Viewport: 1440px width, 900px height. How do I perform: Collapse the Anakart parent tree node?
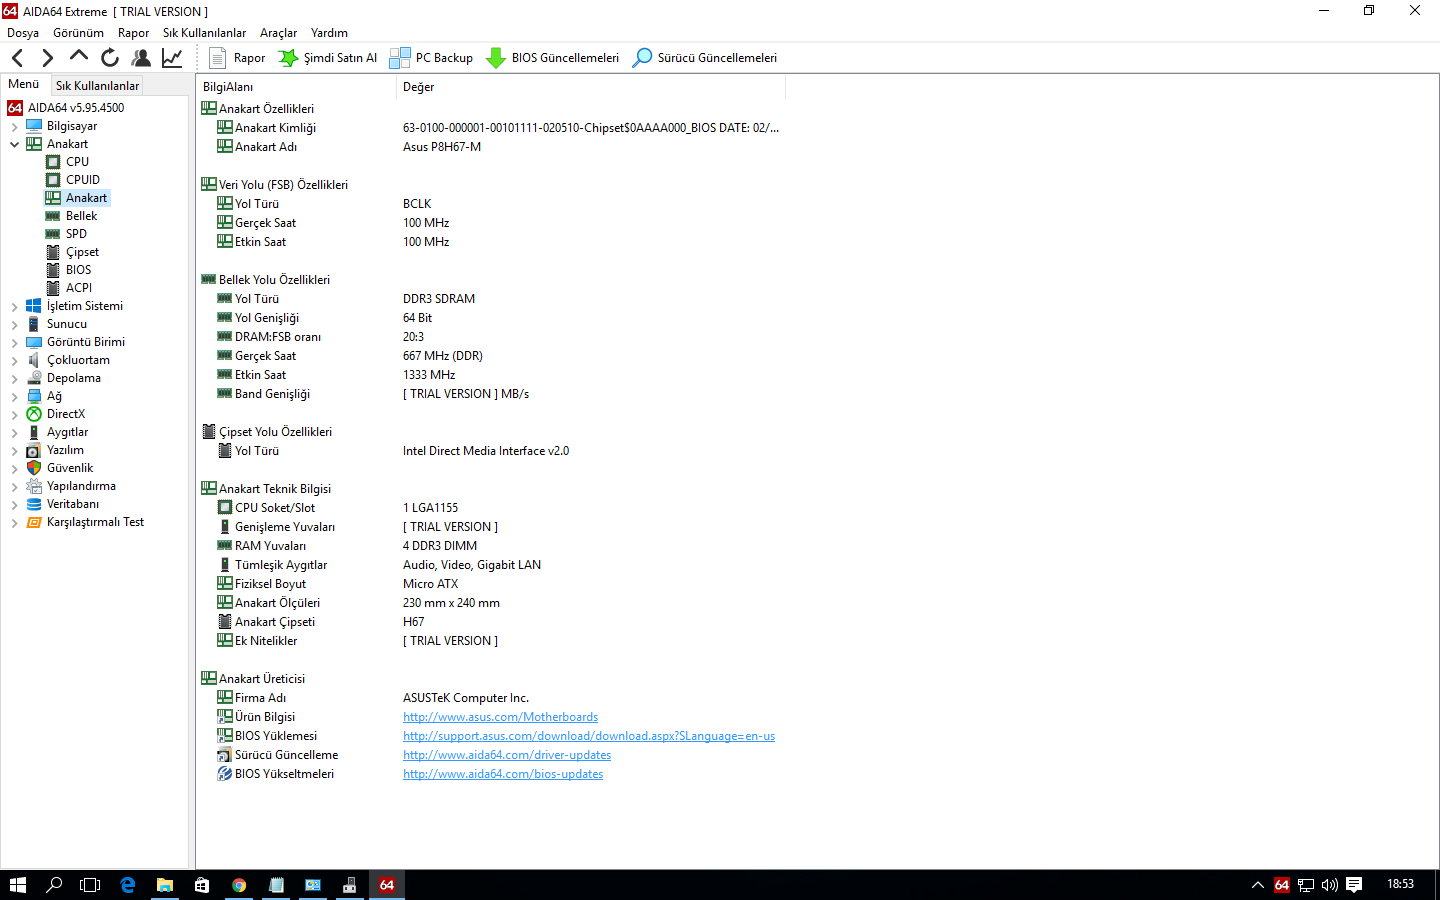pyautogui.click(x=15, y=145)
